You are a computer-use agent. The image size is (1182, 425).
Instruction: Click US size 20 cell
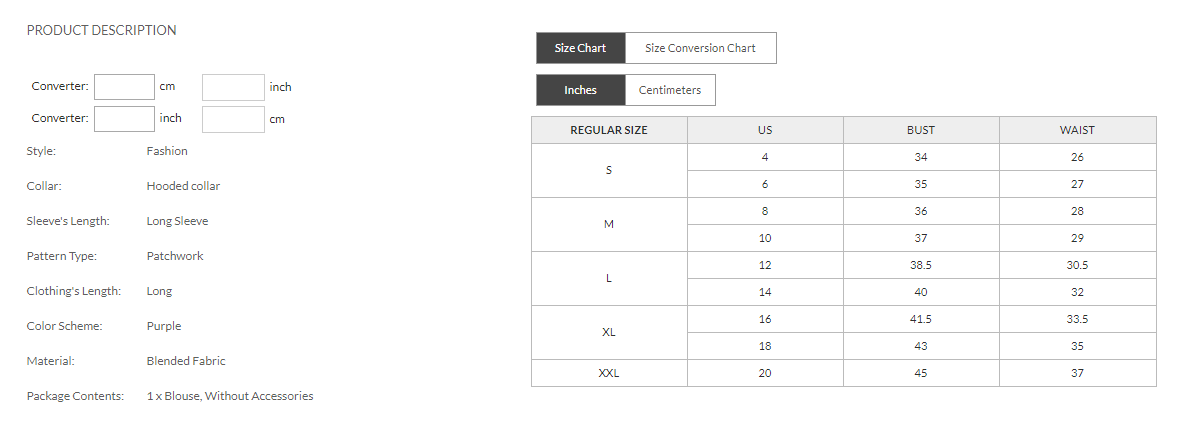point(765,373)
